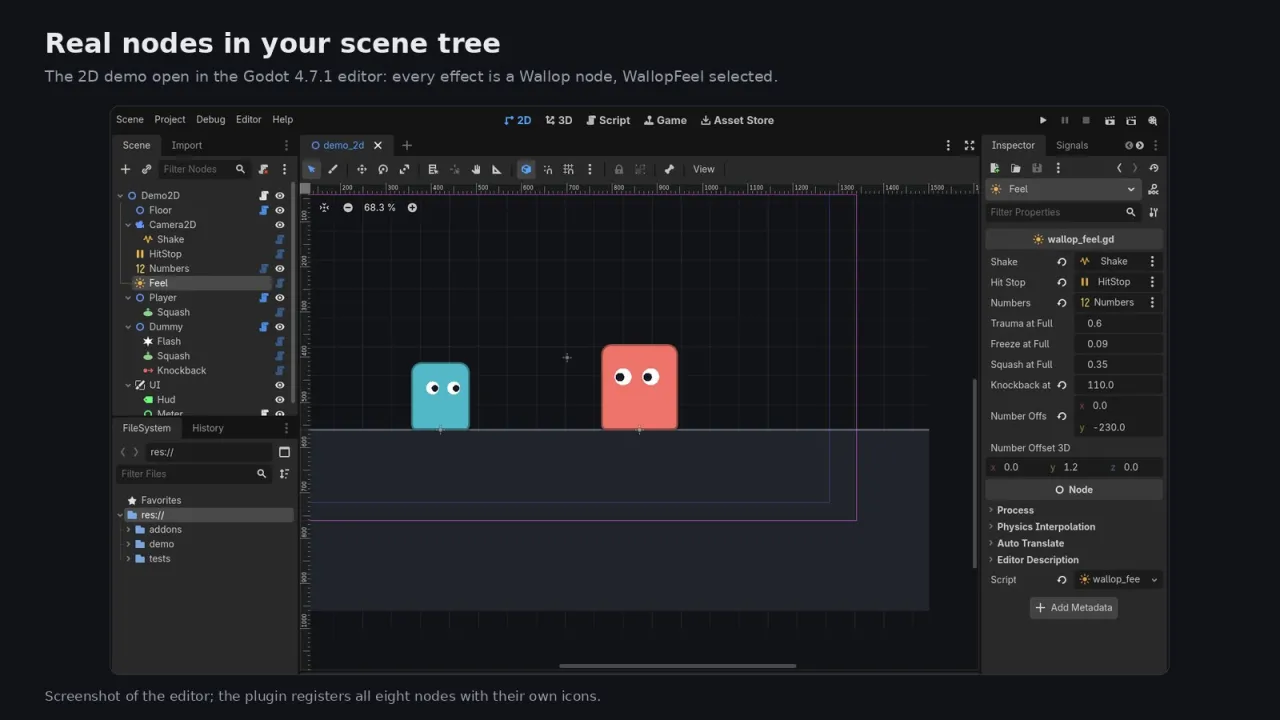This screenshot has width=1280, height=720.
Task: Activate the Scale Mode tool
Action: pyautogui.click(x=404, y=169)
